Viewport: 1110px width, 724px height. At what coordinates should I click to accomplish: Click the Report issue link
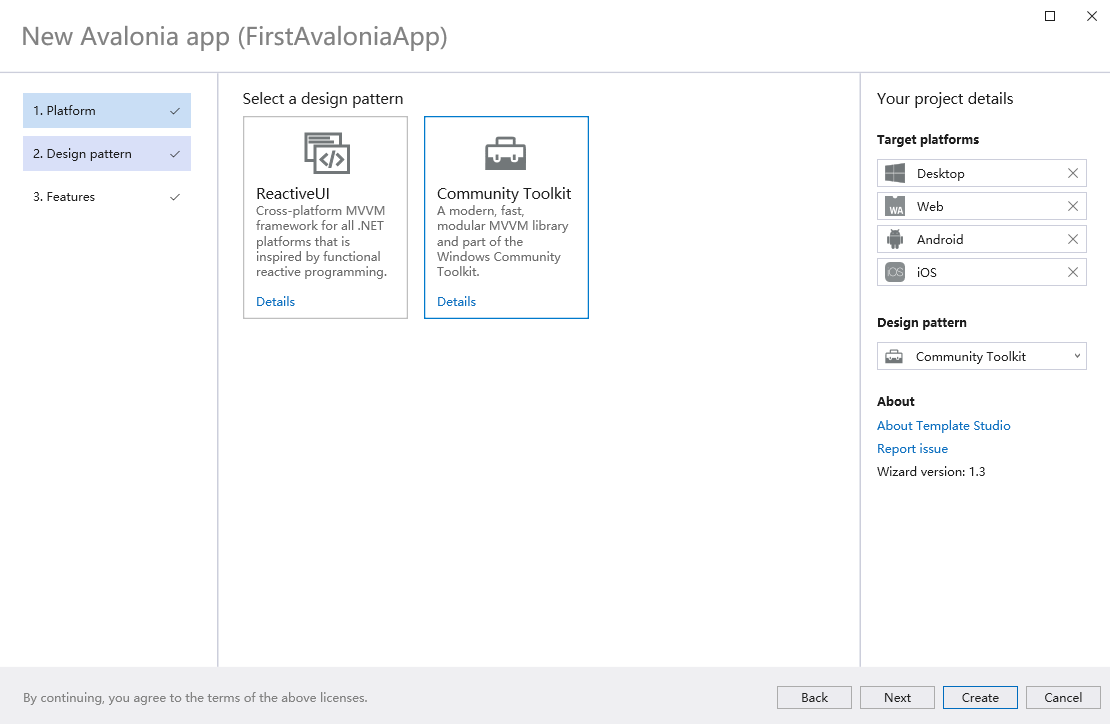click(x=912, y=449)
